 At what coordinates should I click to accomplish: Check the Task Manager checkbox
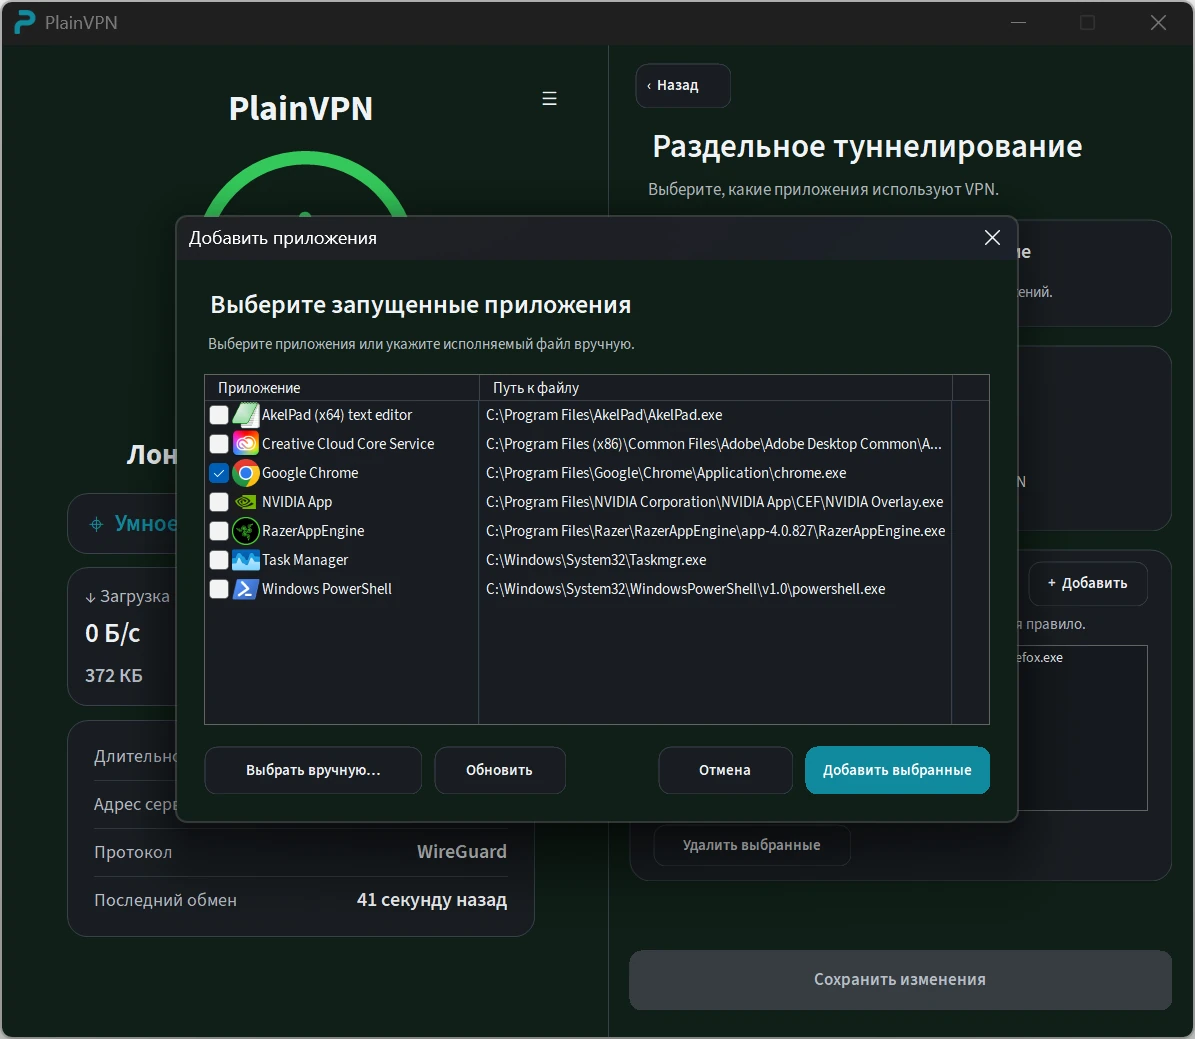coord(219,560)
